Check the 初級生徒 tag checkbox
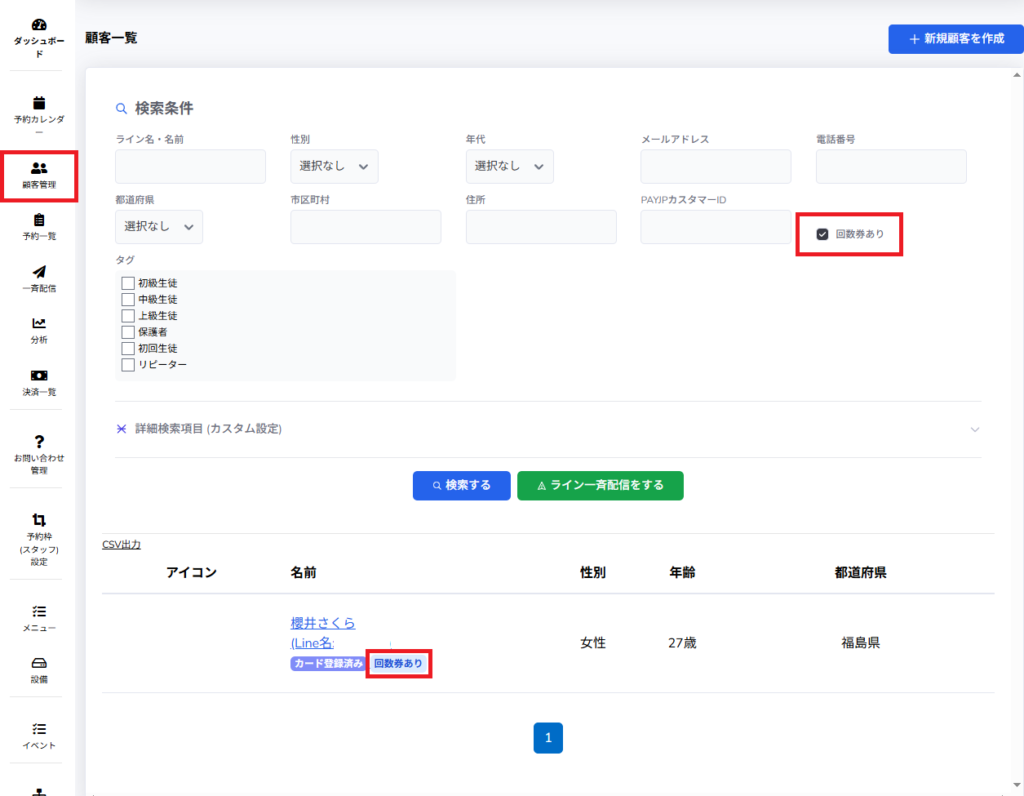 (x=128, y=283)
